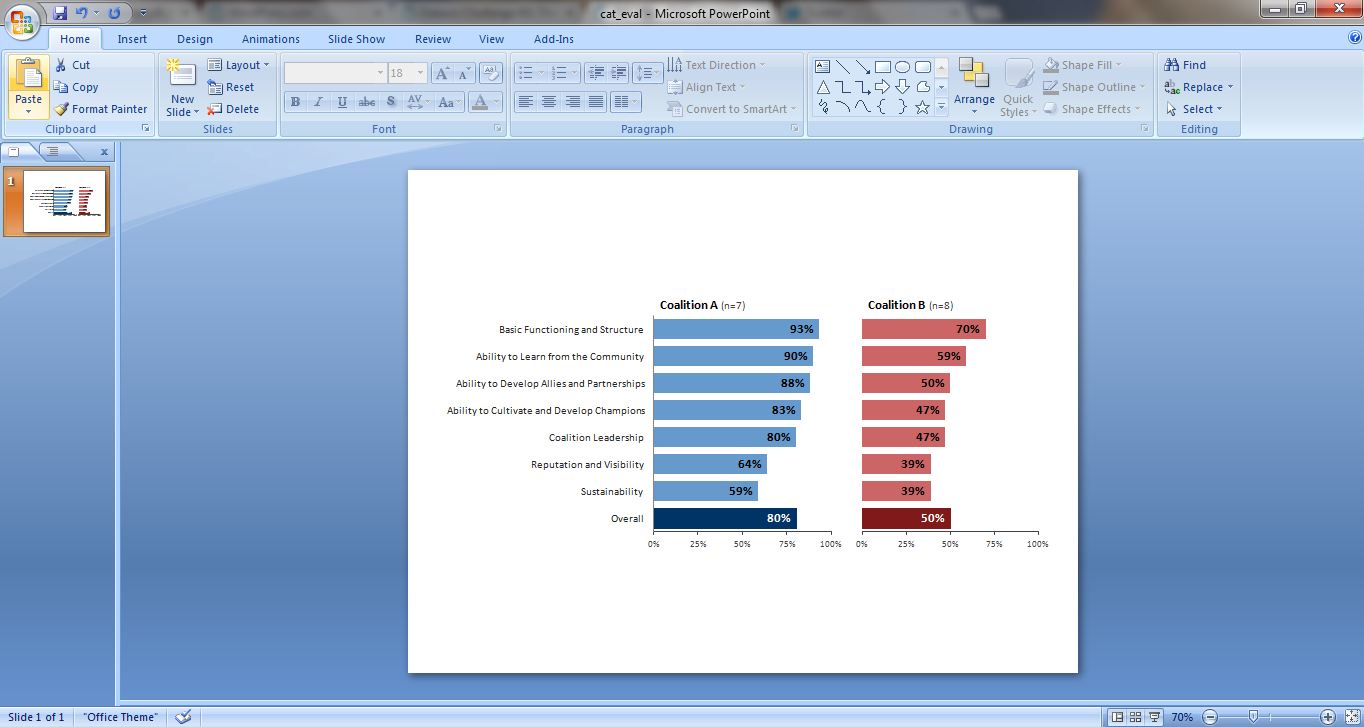Toggle Underline text formatting

point(343,102)
